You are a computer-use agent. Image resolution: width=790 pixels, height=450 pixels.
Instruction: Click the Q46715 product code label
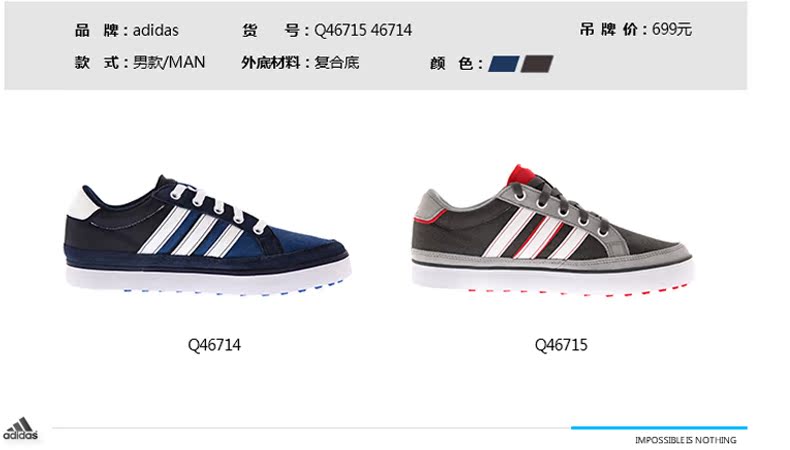[x=561, y=345]
